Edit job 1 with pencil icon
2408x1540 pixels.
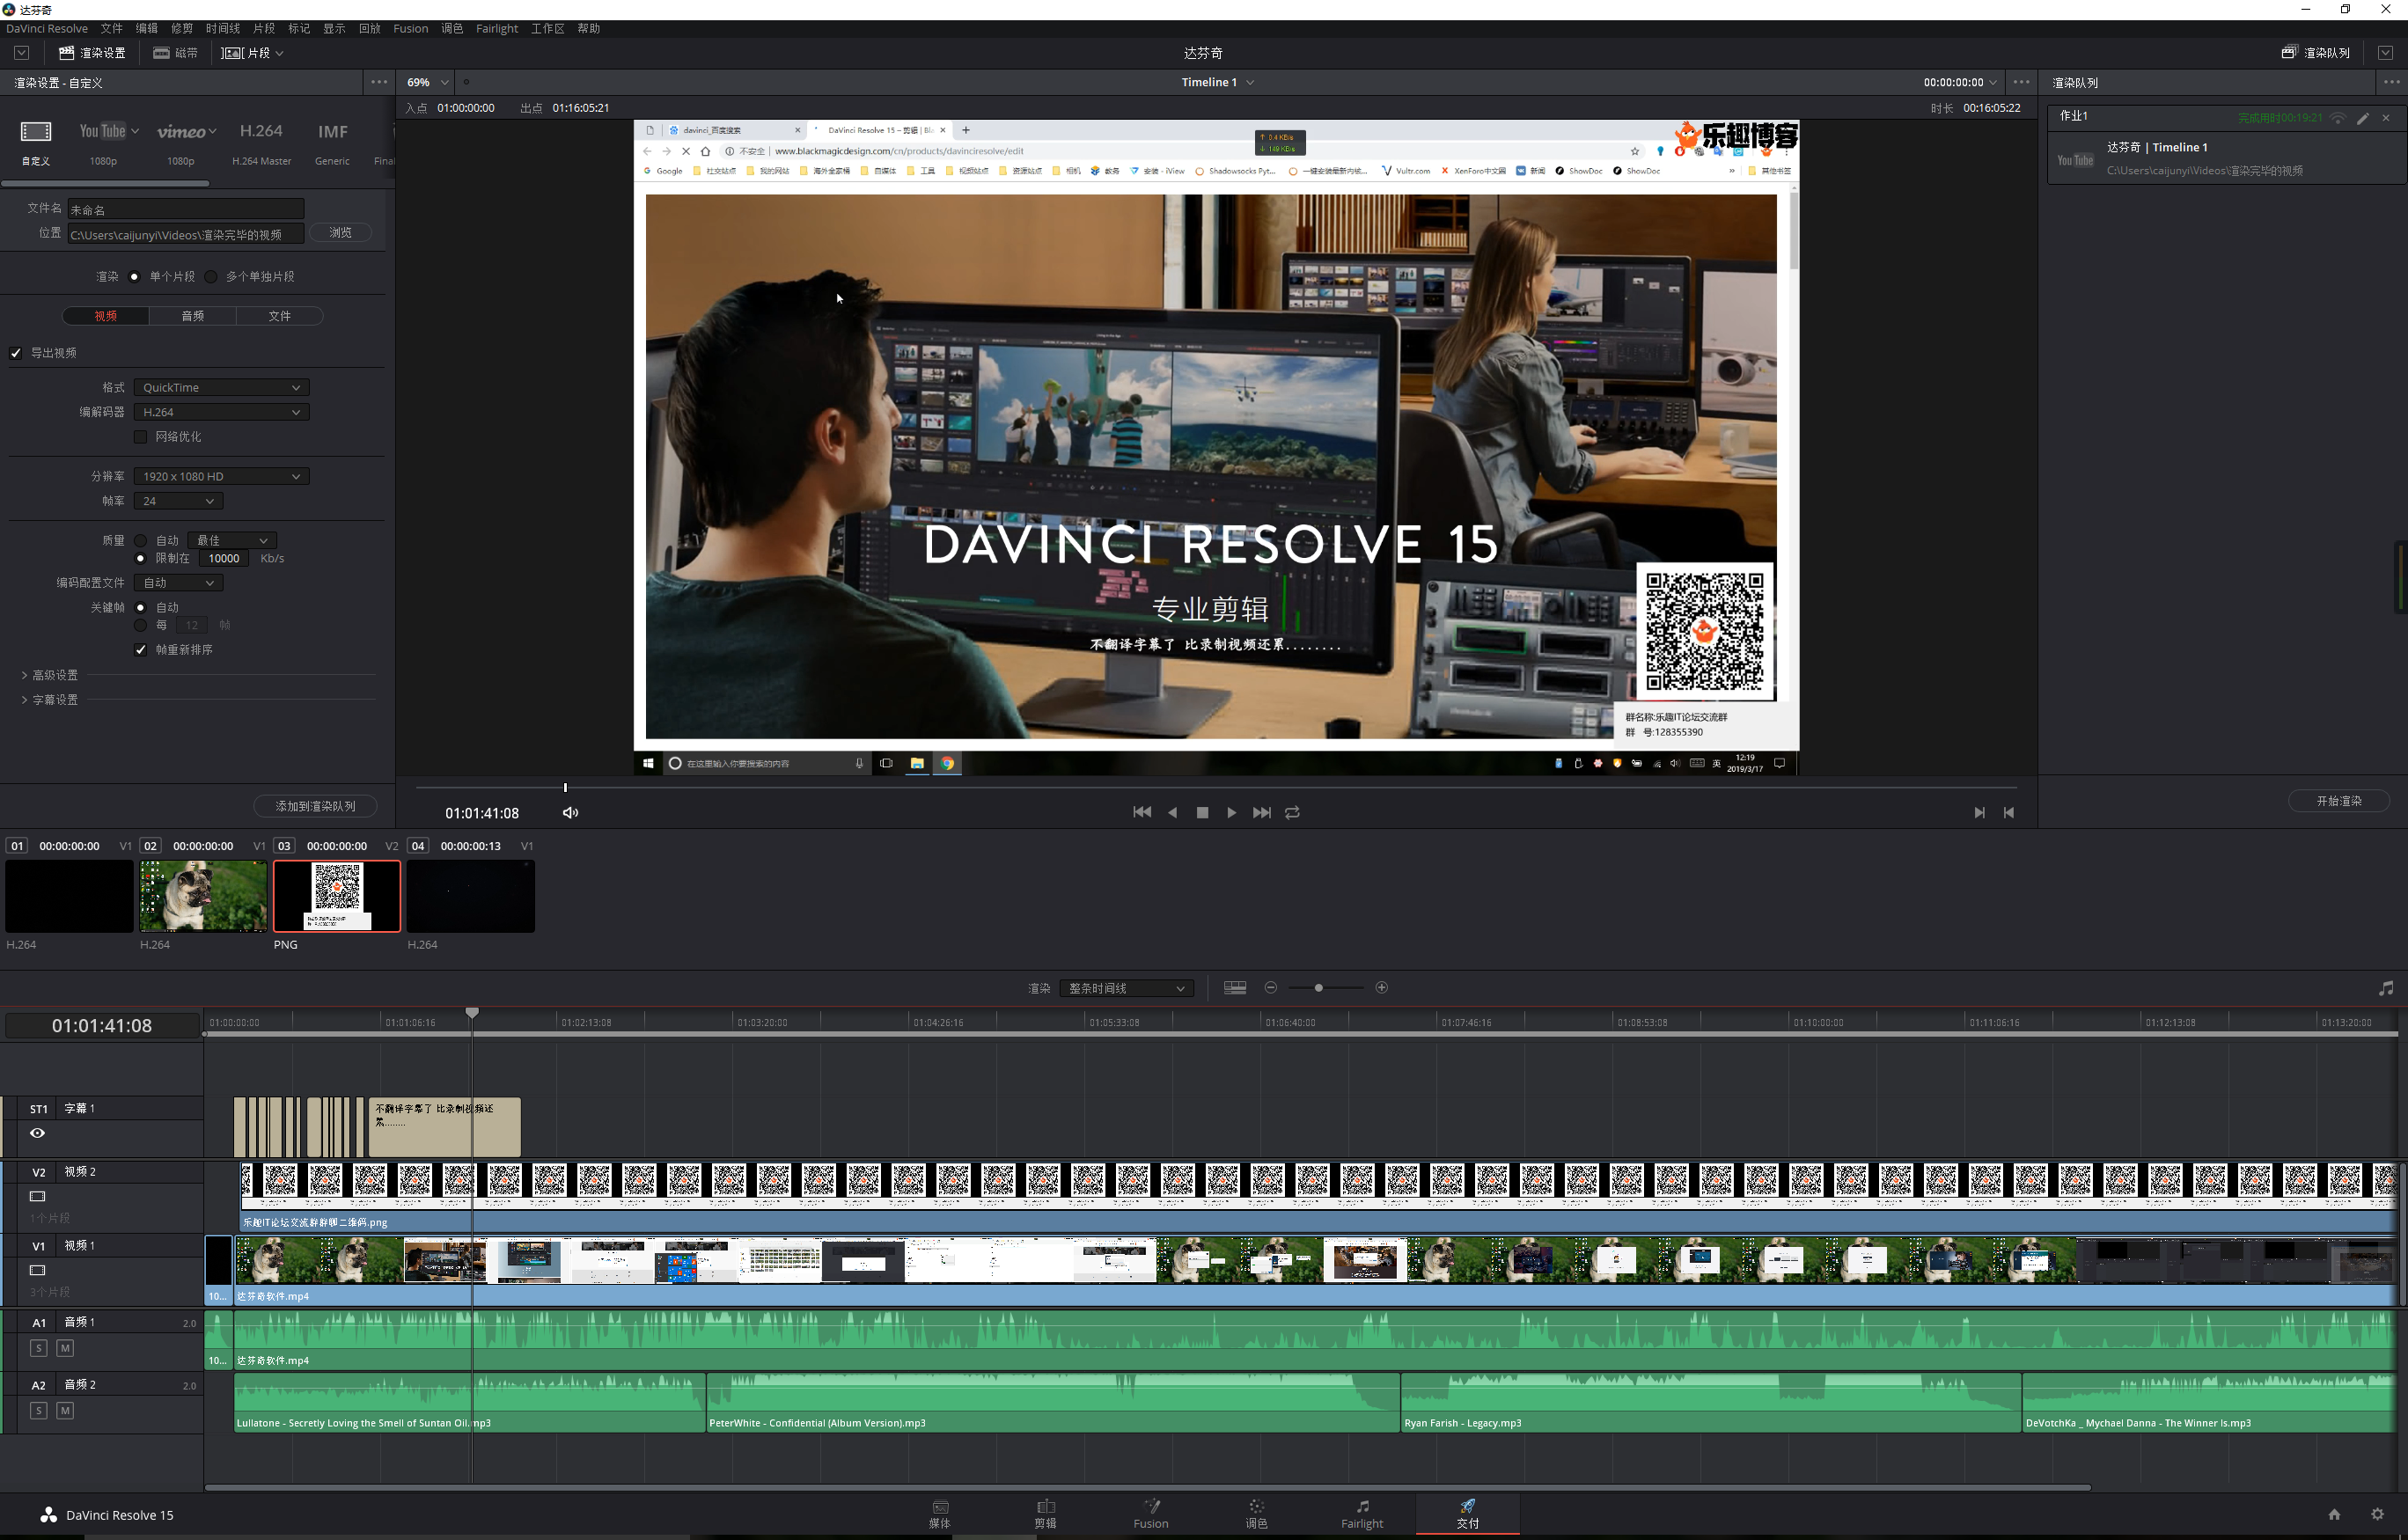[2363, 118]
